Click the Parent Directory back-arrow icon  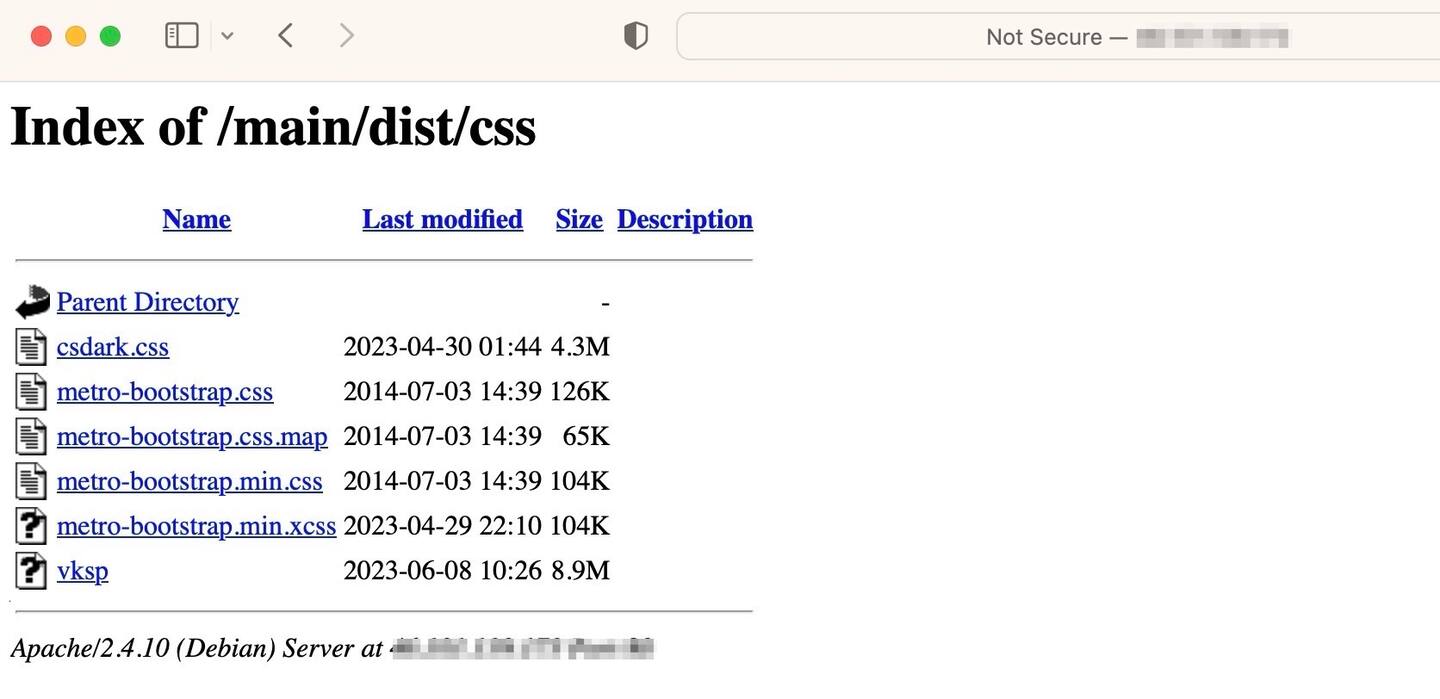click(32, 302)
